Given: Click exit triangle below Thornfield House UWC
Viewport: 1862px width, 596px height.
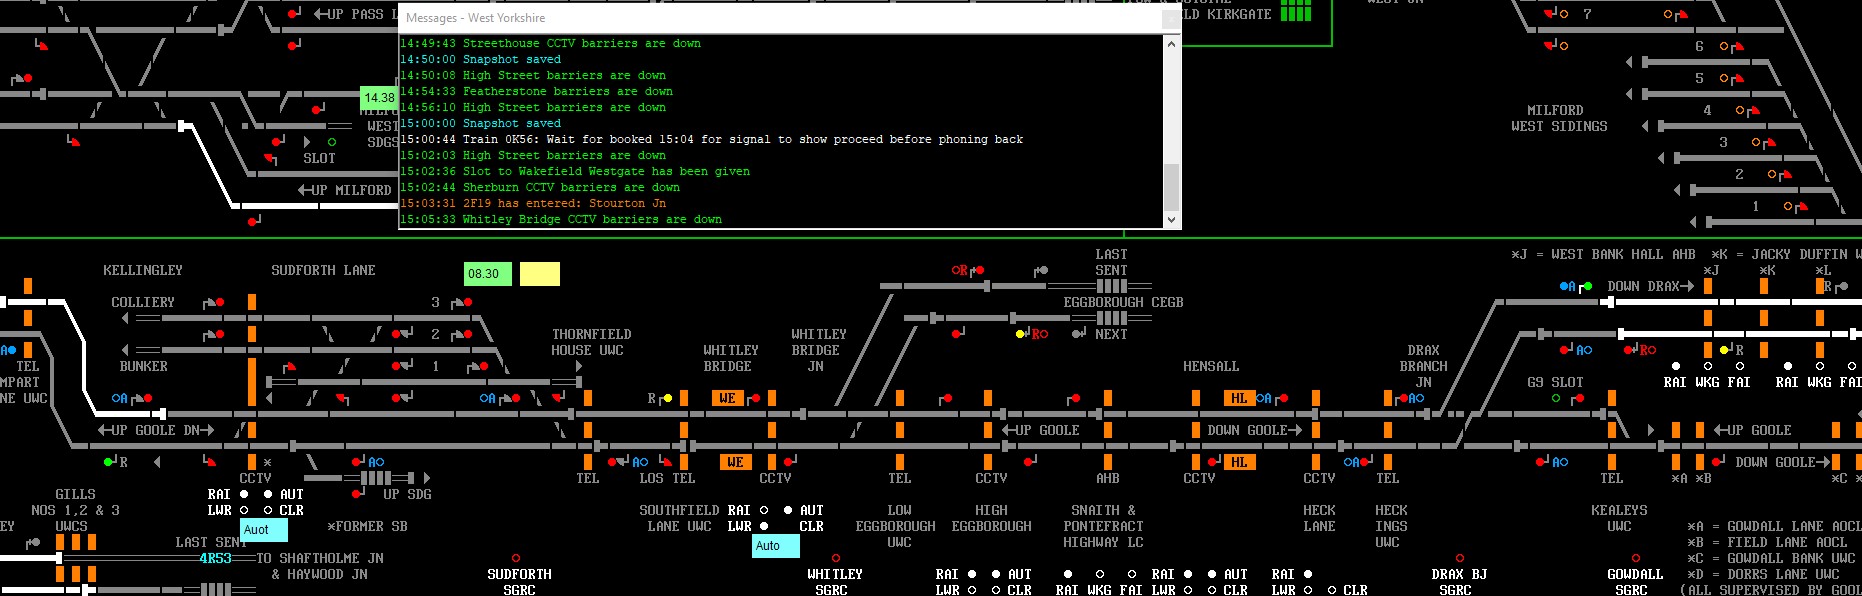Looking at the screenshot, I should [x=579, y=367].
